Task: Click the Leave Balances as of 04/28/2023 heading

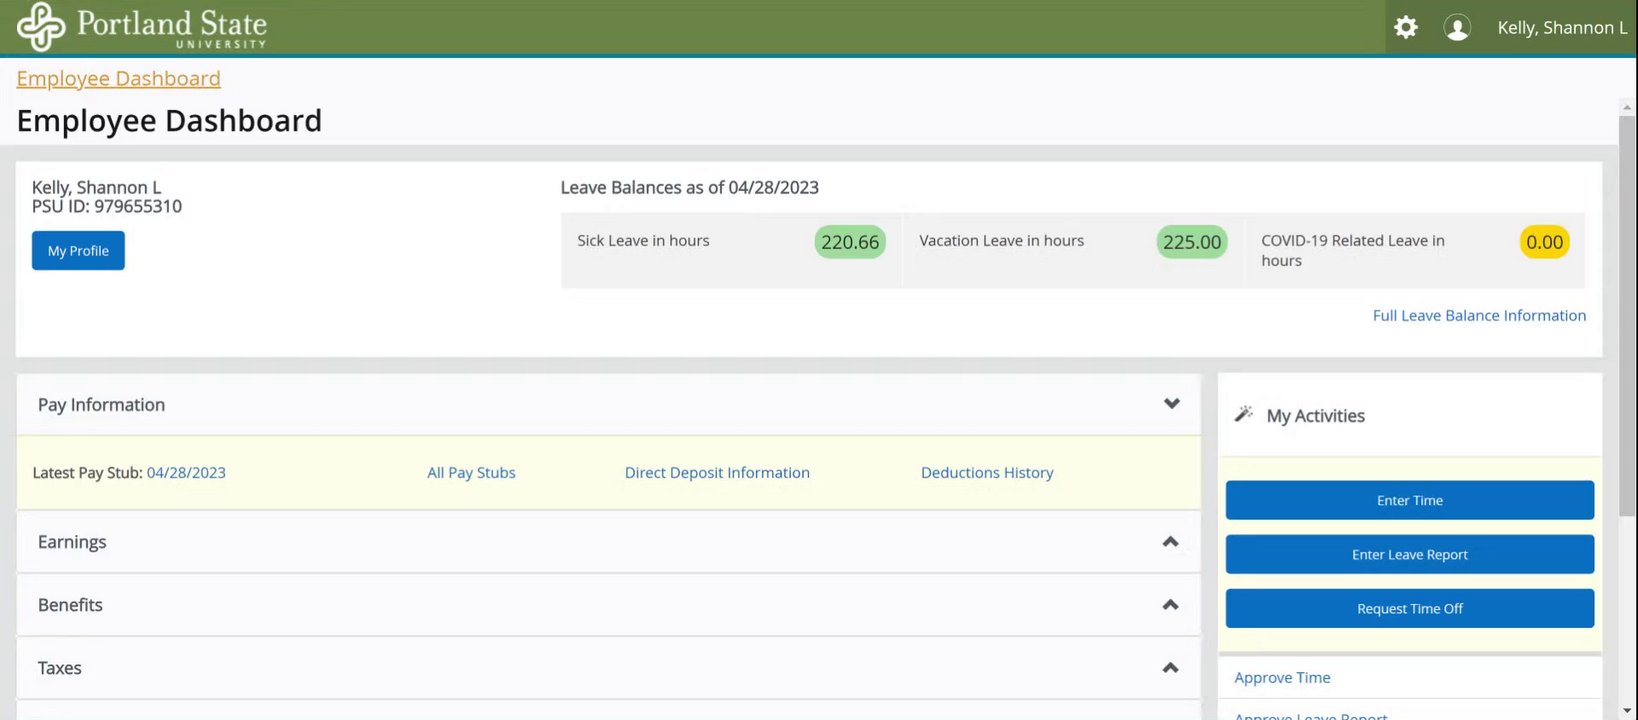Action: 690,188
